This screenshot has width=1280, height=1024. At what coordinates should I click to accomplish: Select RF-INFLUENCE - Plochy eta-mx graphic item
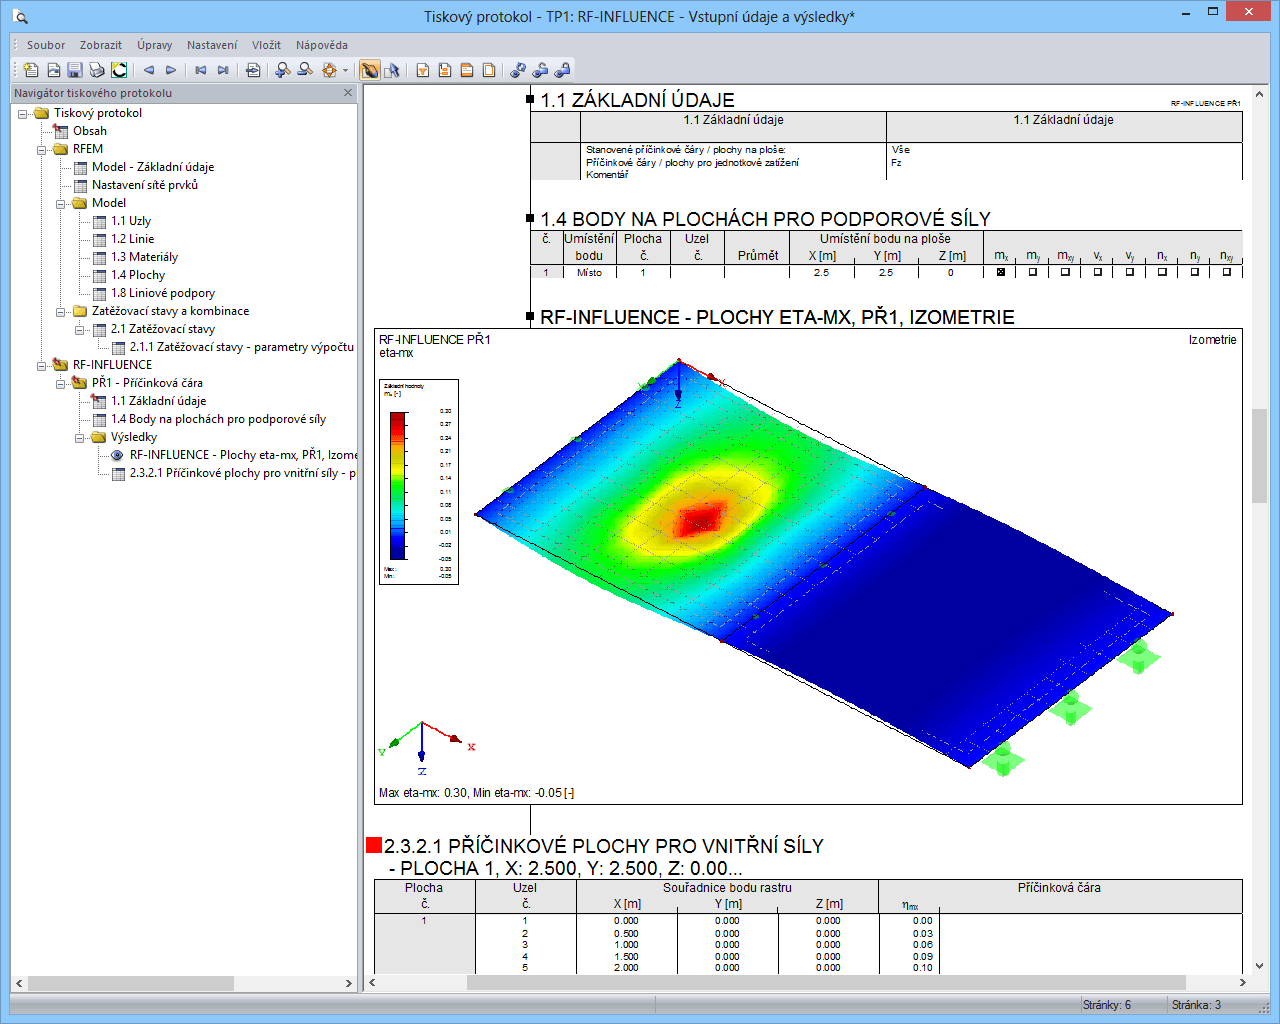click(243, 455)
